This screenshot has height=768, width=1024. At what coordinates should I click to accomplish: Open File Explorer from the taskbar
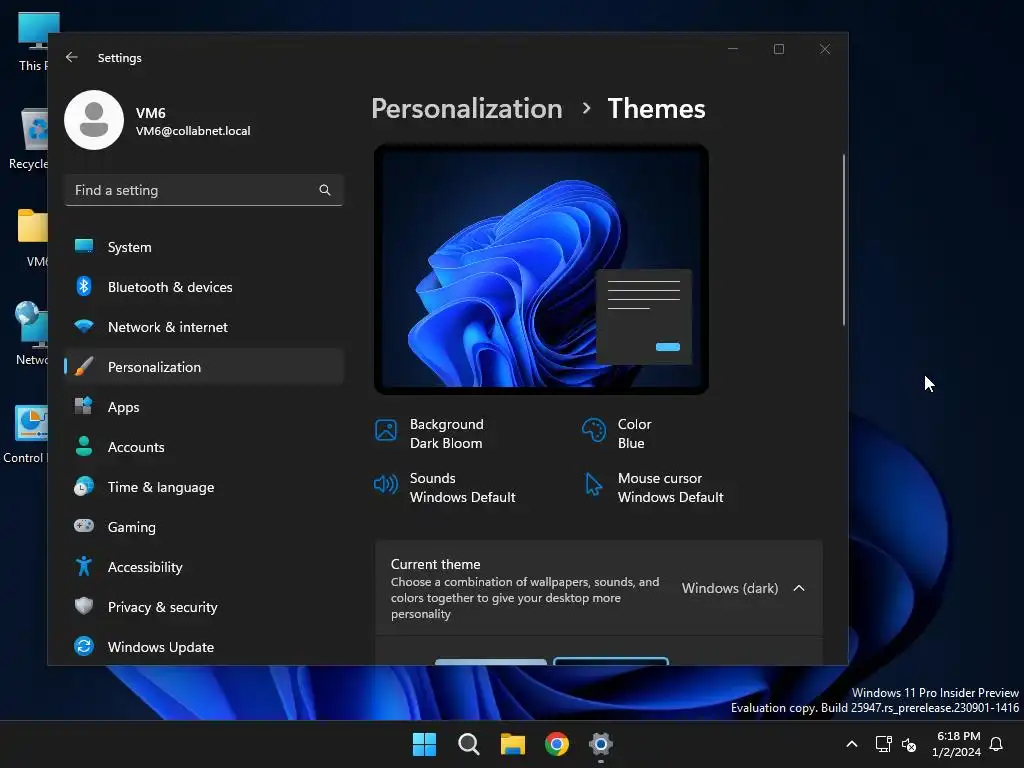(513, 744)
